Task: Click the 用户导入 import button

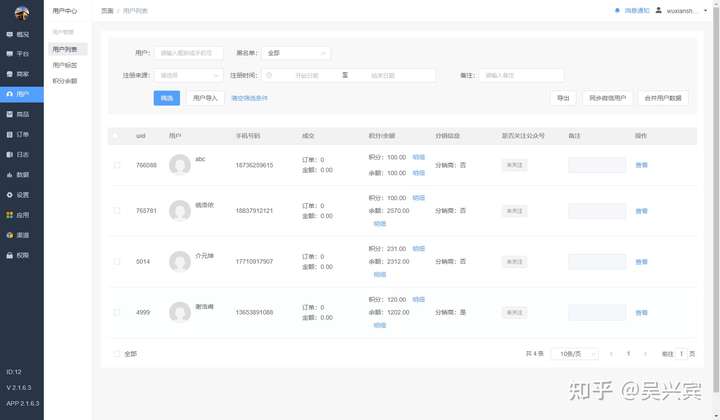Action: pyautogui.click(x=205, y=98)
